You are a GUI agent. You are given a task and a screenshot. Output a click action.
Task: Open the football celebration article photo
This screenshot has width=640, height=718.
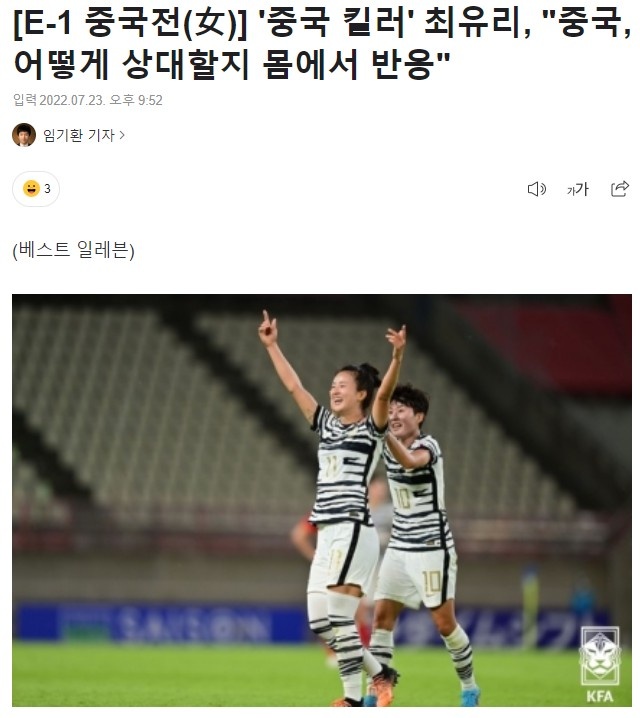click(322, 500)
